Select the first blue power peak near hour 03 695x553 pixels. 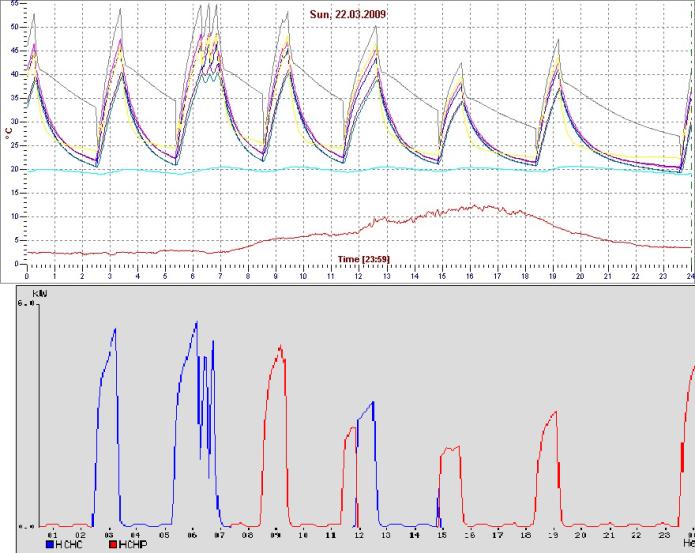[x=114, y=330]
